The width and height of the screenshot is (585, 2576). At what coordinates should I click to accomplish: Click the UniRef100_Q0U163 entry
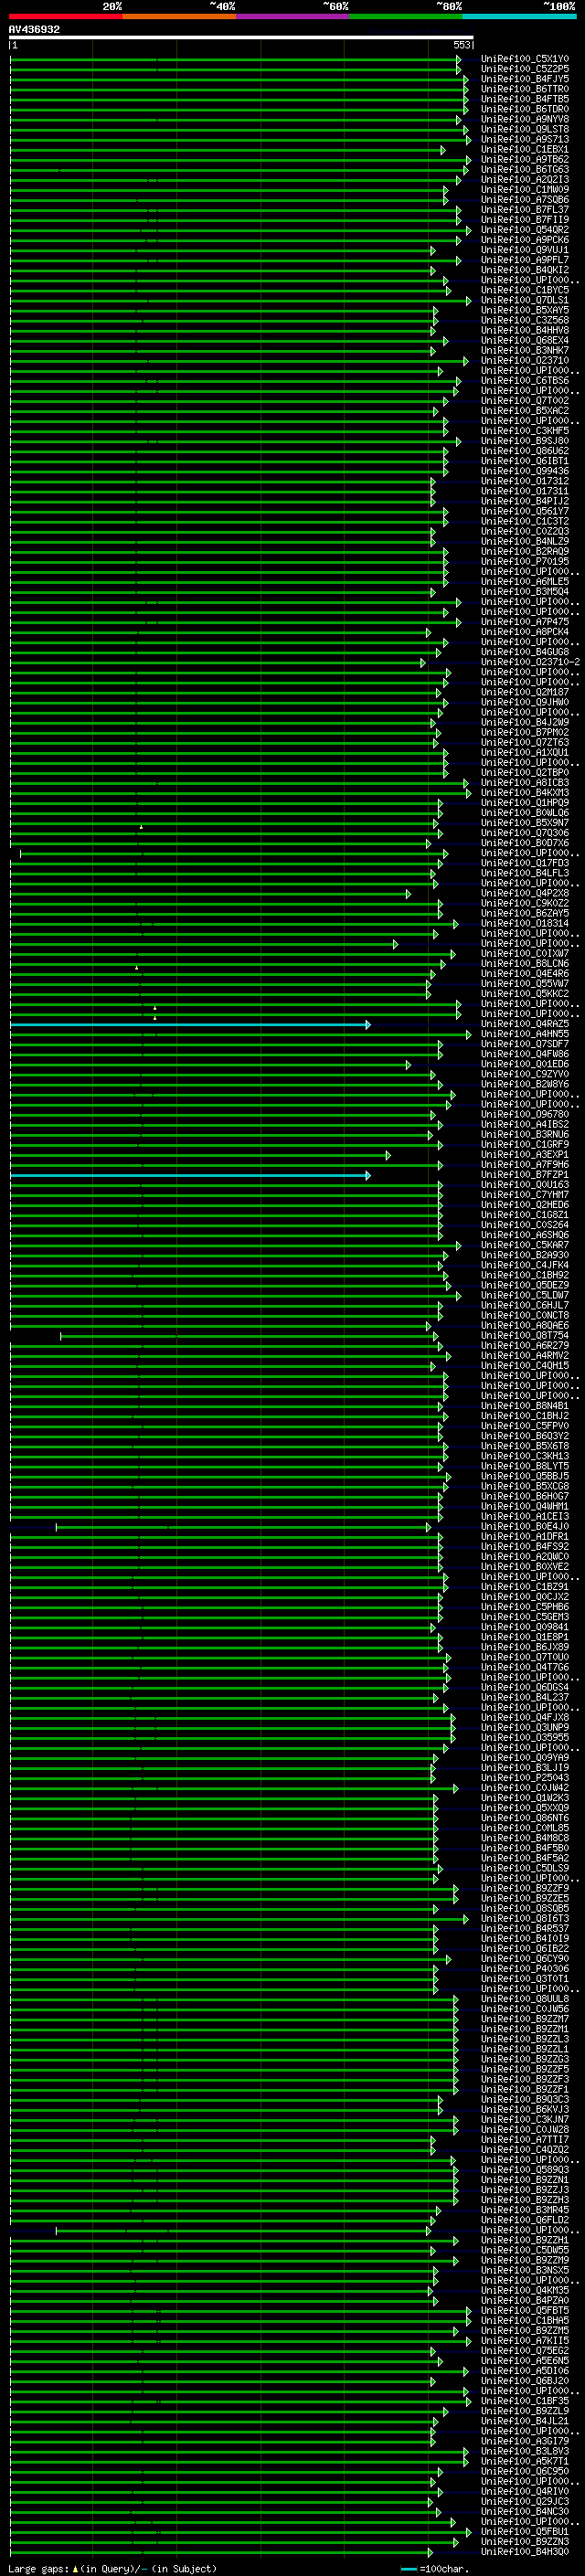[x=525, y=1185]
